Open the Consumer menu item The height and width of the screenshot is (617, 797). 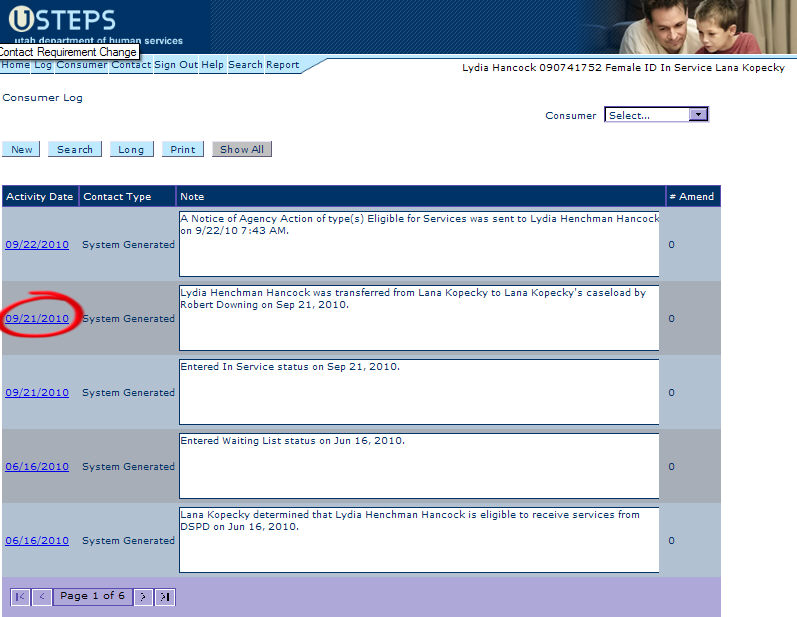click(82, 65)
